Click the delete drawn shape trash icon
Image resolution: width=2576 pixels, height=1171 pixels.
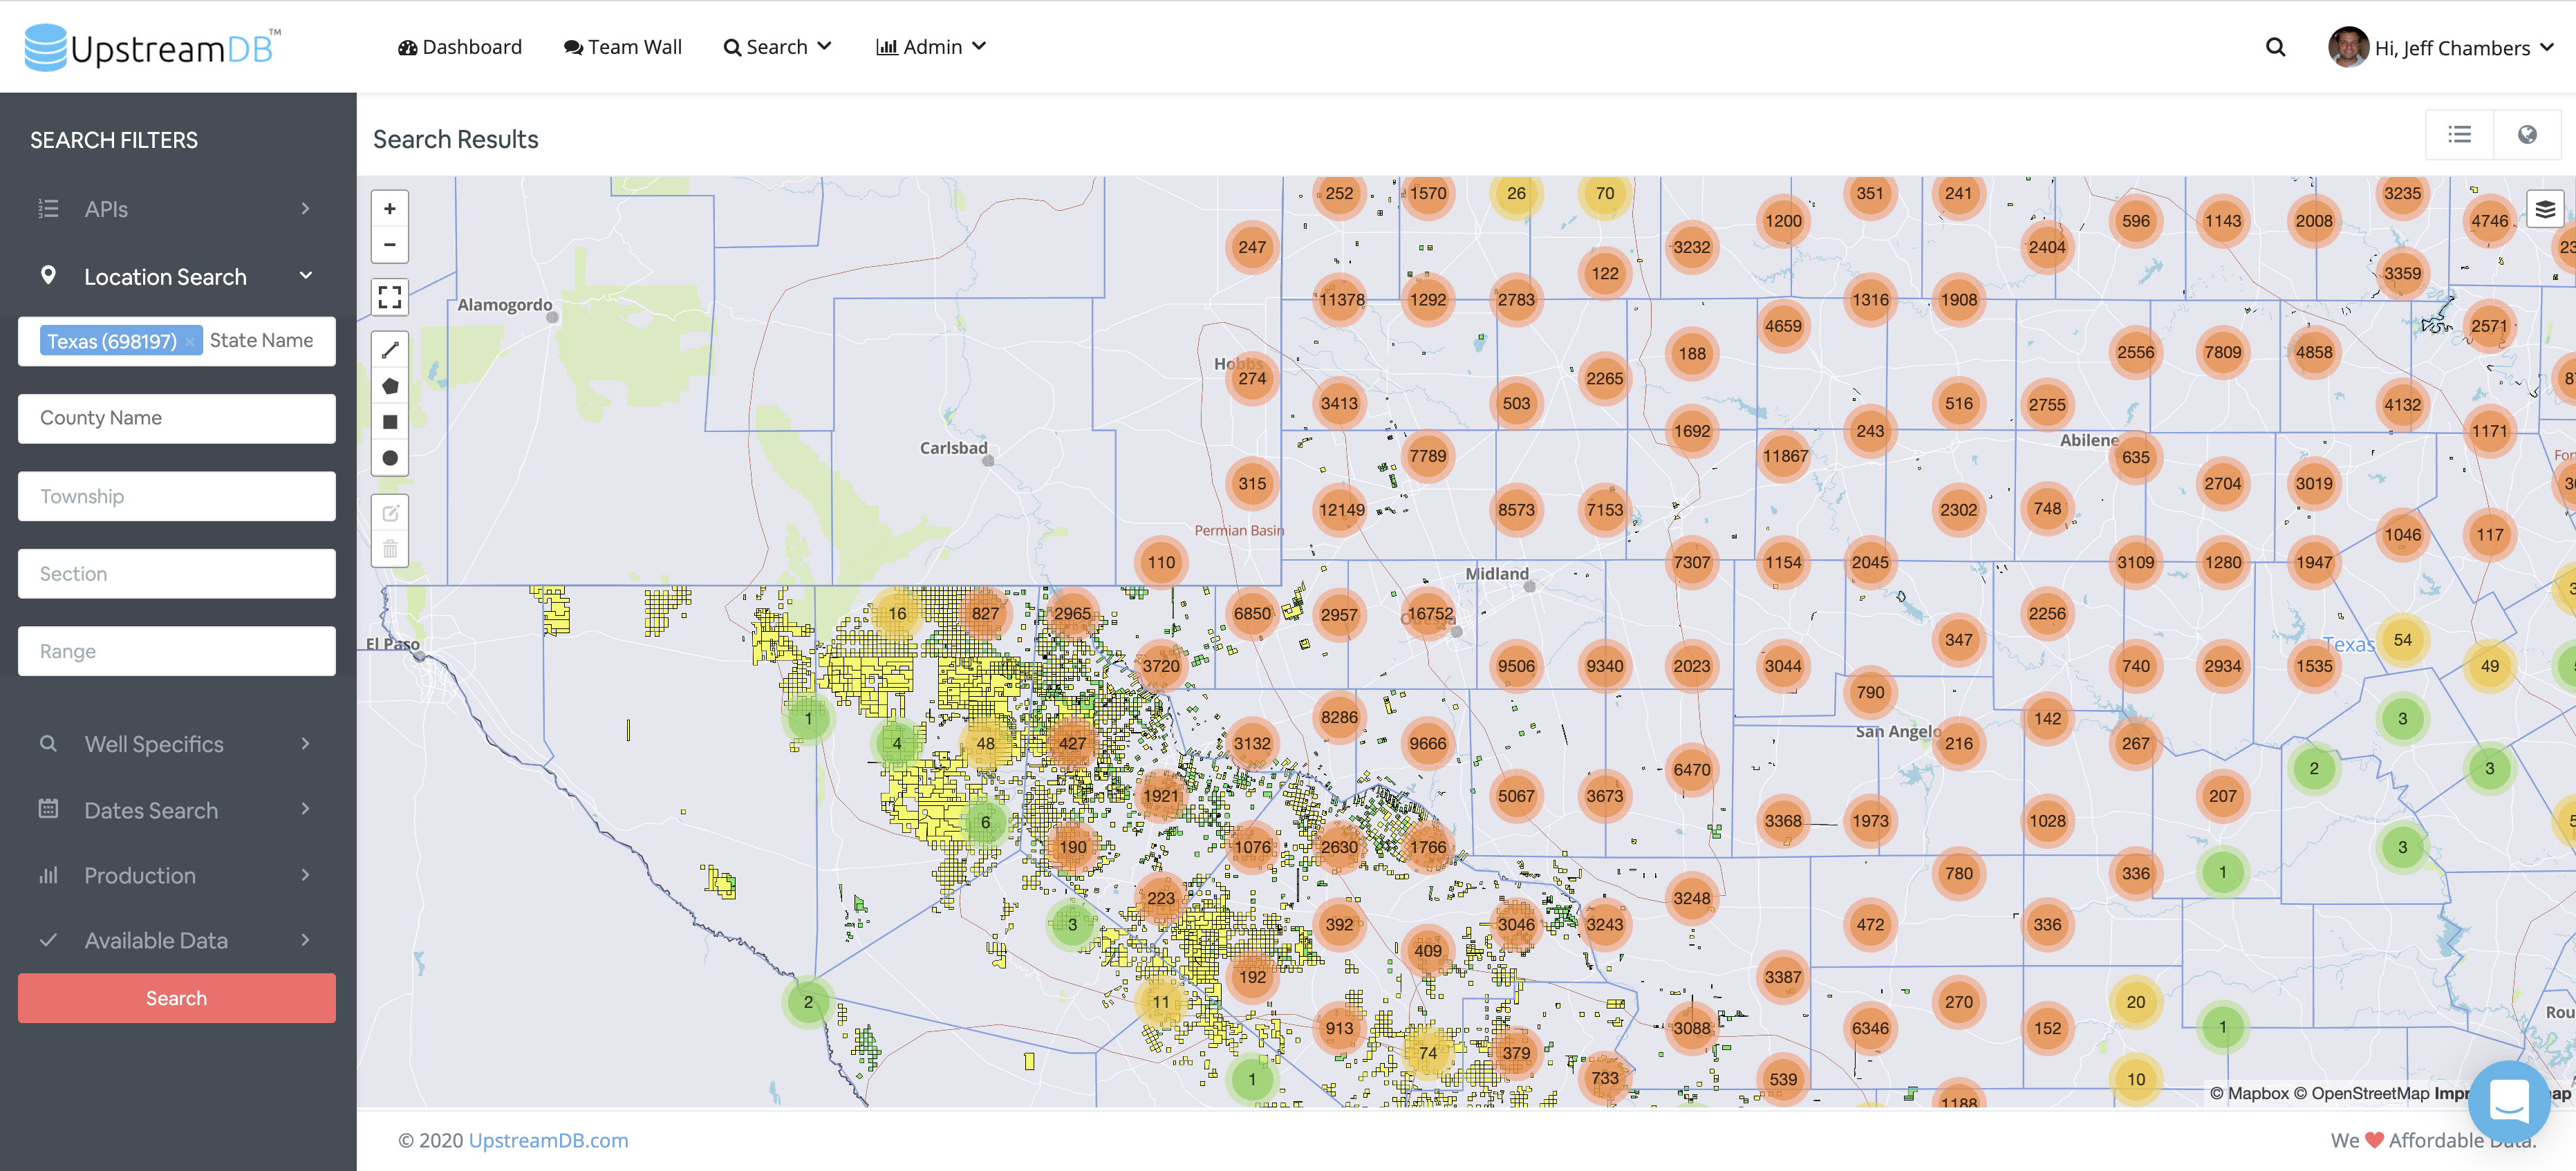coord(390,548)
